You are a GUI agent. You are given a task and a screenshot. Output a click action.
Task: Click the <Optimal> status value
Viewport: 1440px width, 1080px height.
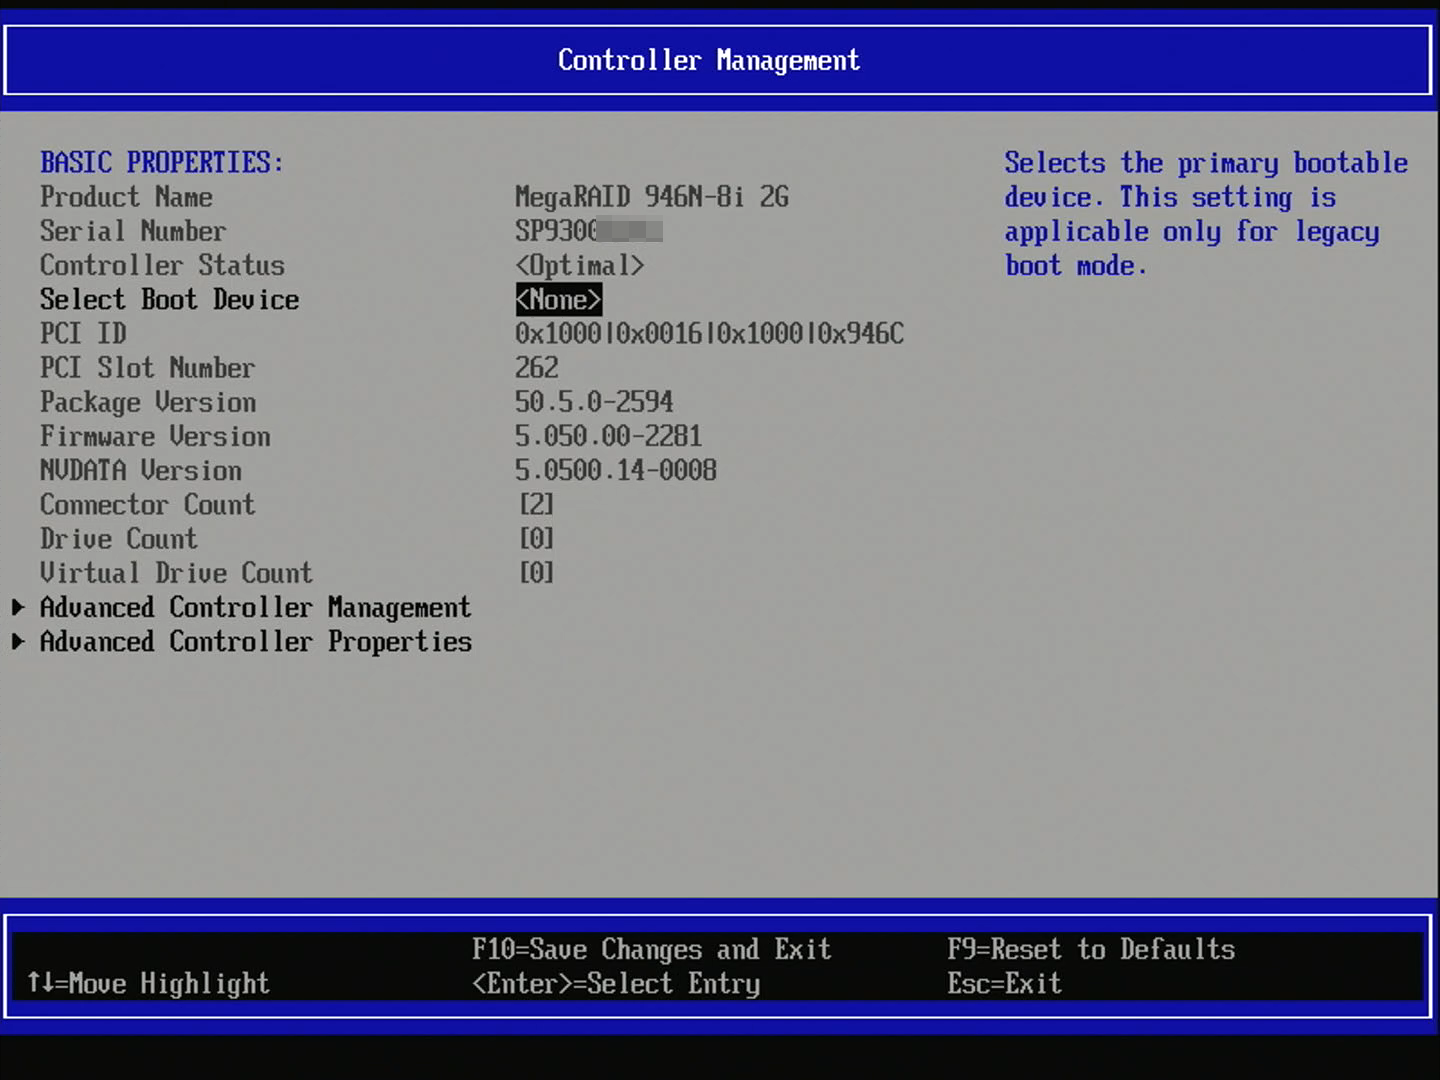point(580,265)
